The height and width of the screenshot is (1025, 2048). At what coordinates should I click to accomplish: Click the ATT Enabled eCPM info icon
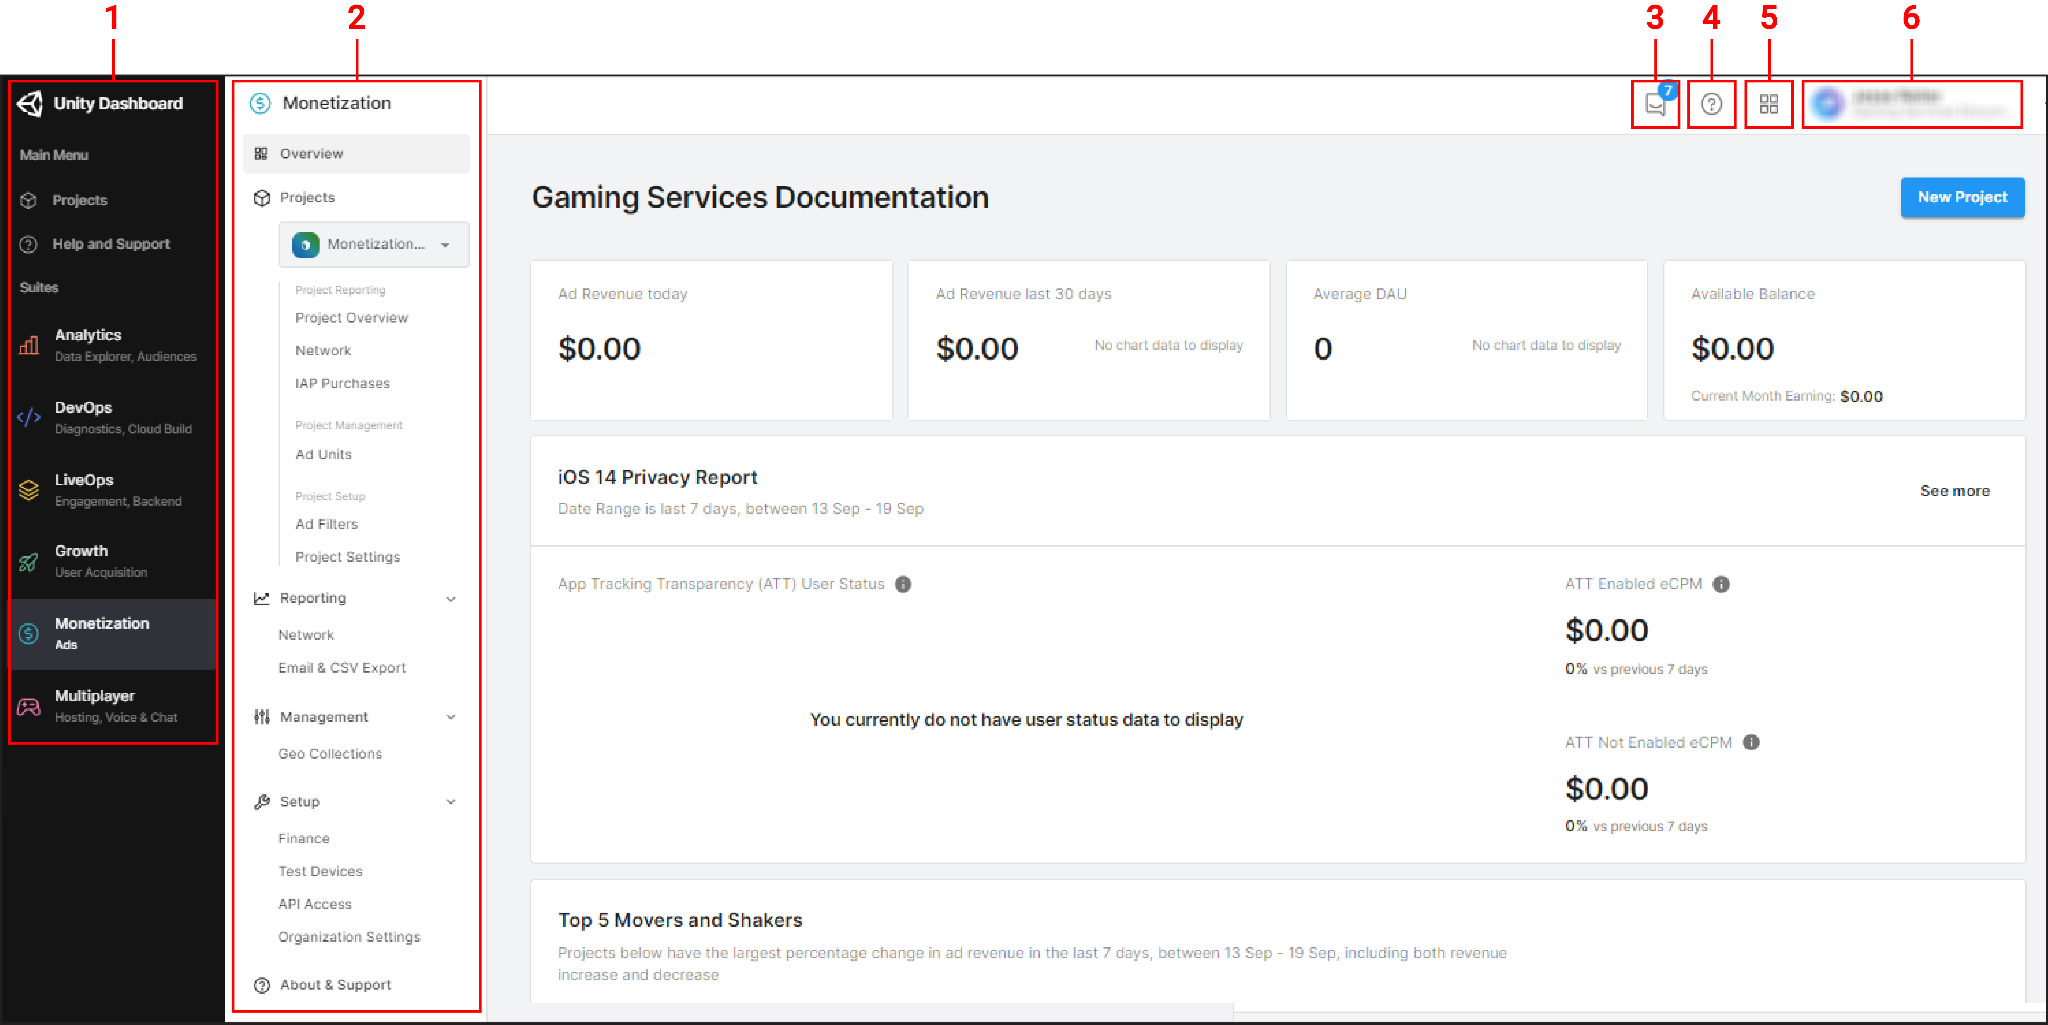pos(1721,584)
